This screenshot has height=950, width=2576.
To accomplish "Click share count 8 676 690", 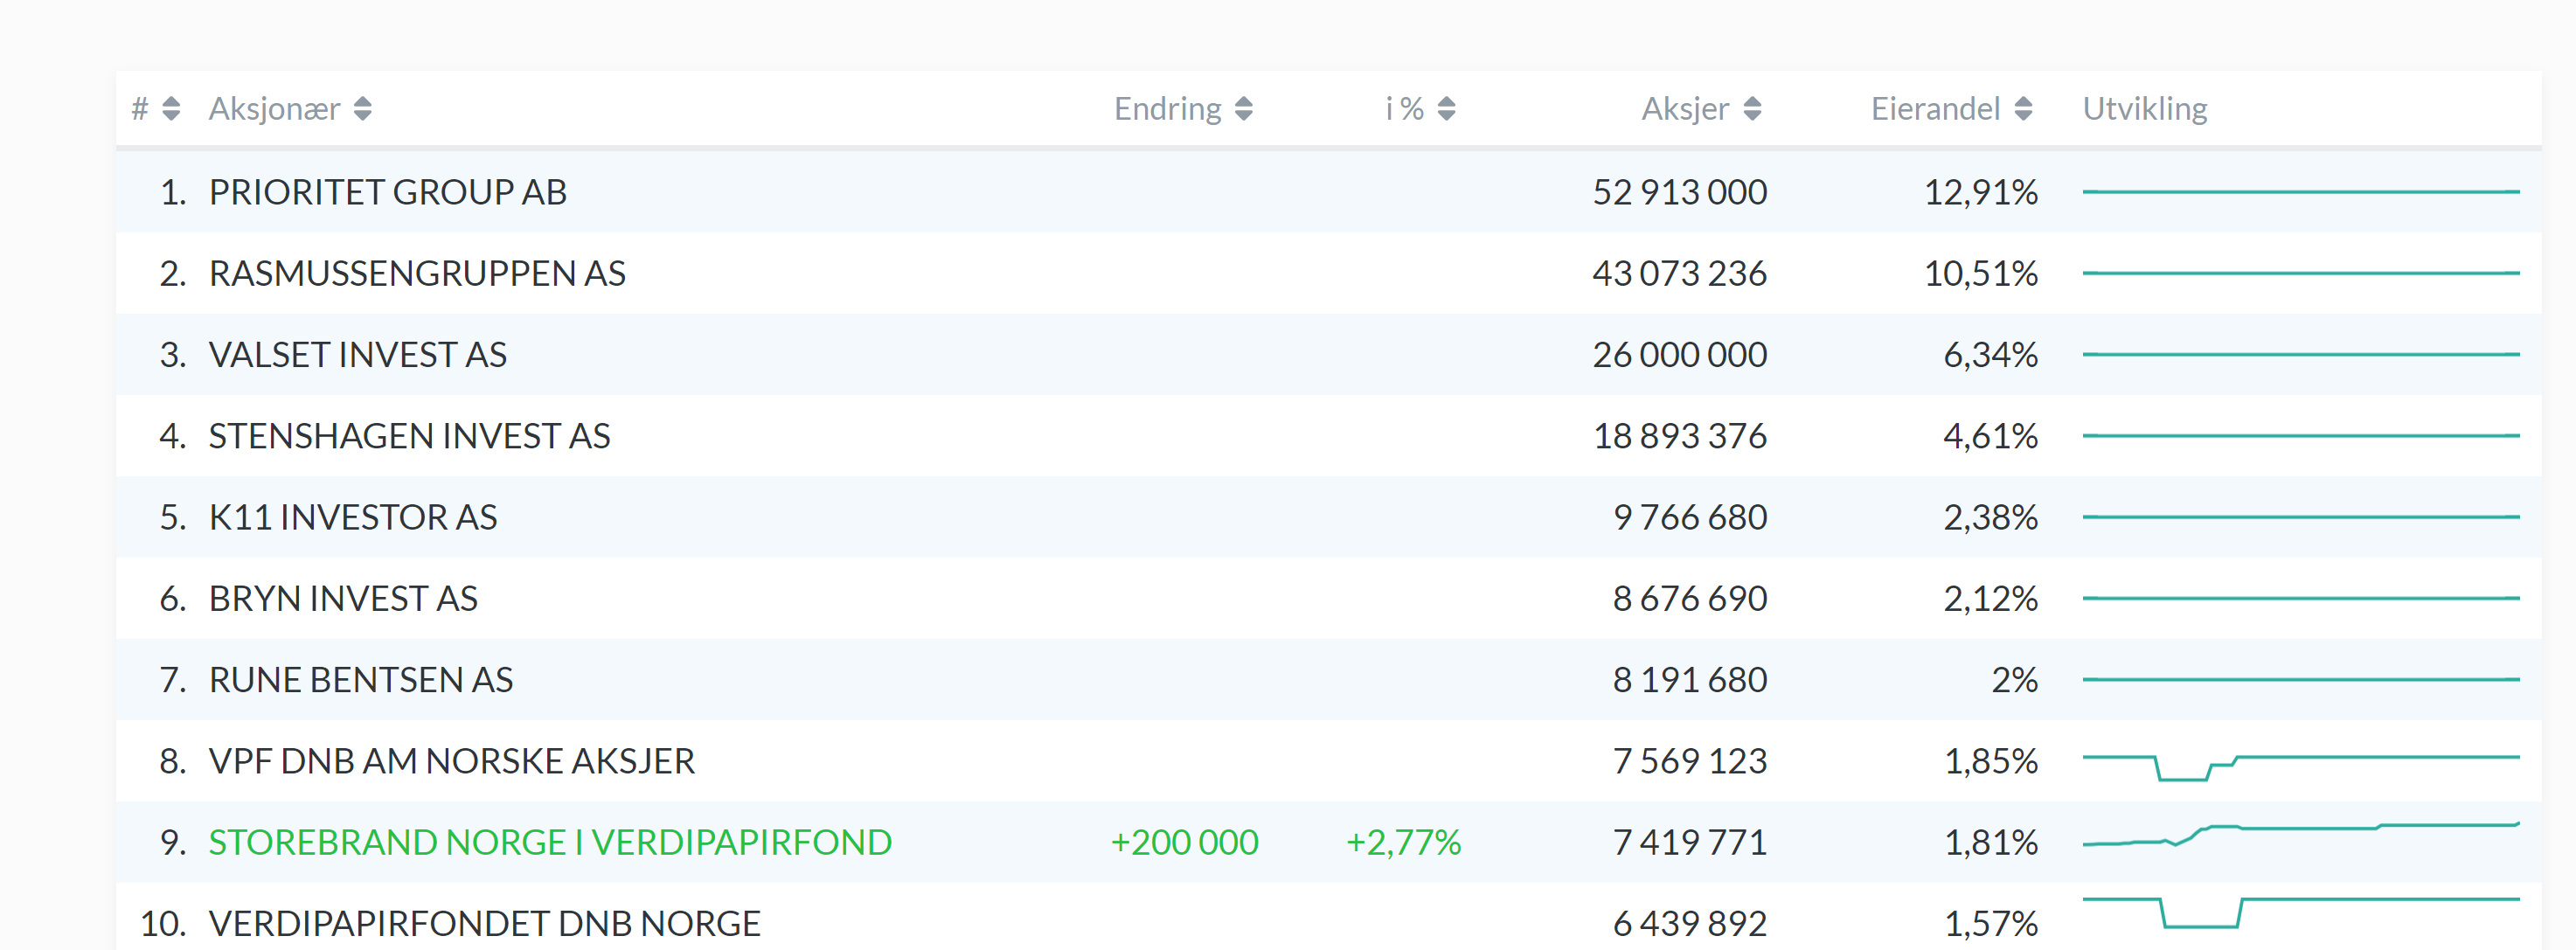I will (1689, 598).
